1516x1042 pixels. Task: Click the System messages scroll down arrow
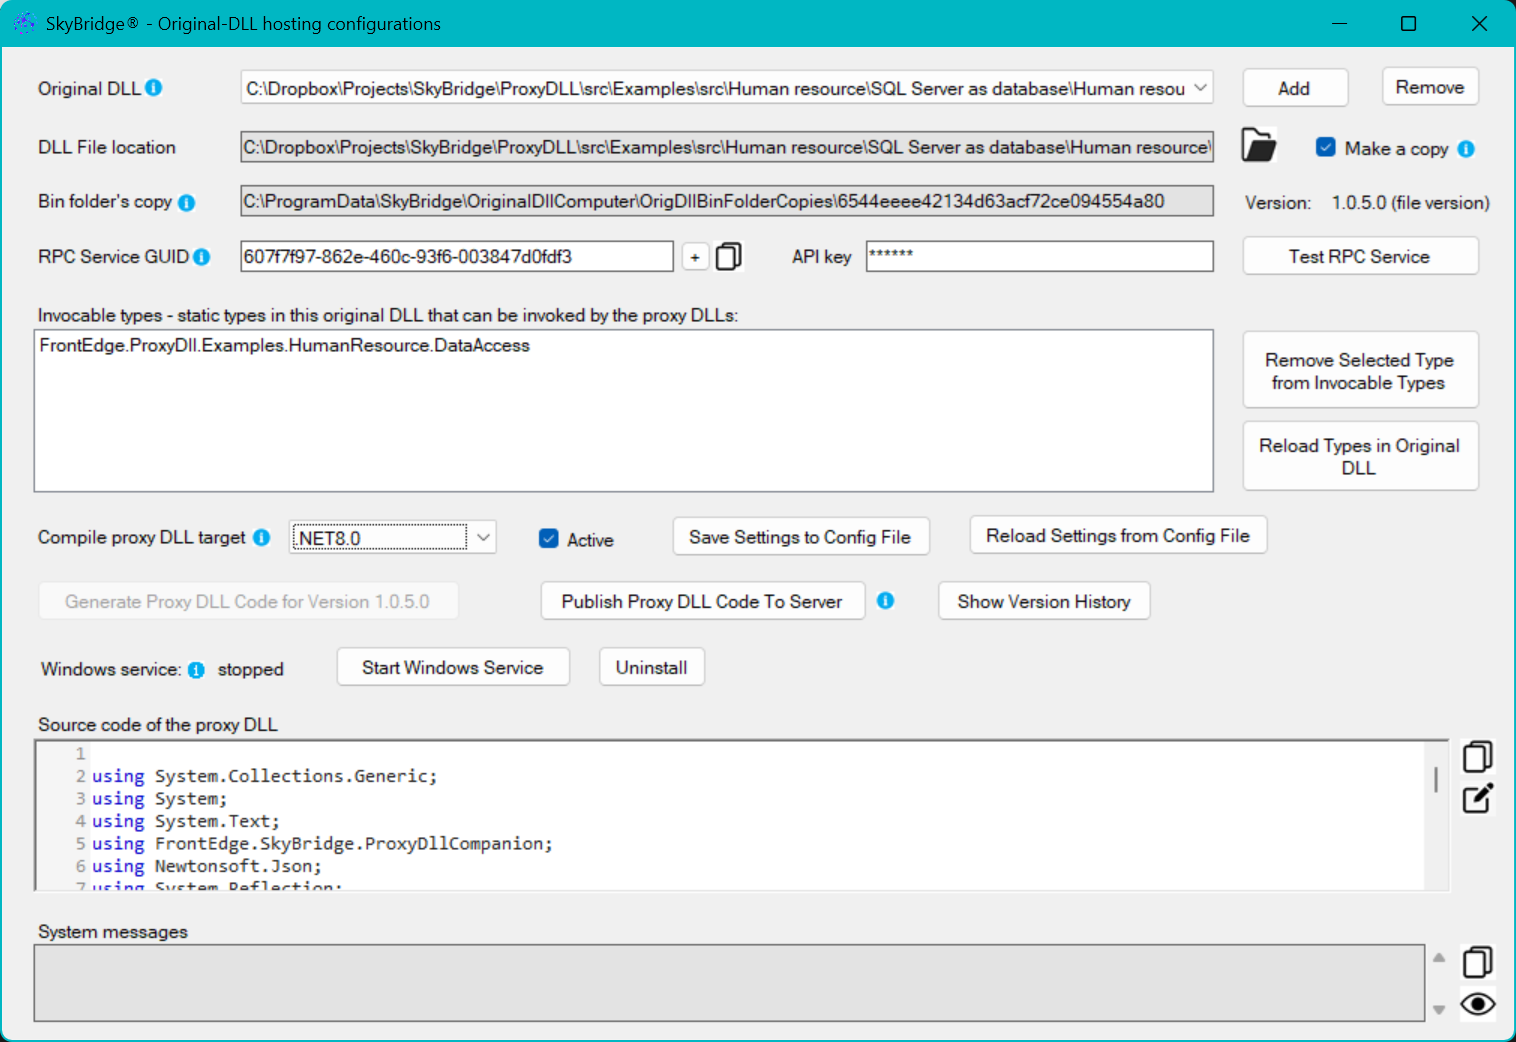1439,1009
